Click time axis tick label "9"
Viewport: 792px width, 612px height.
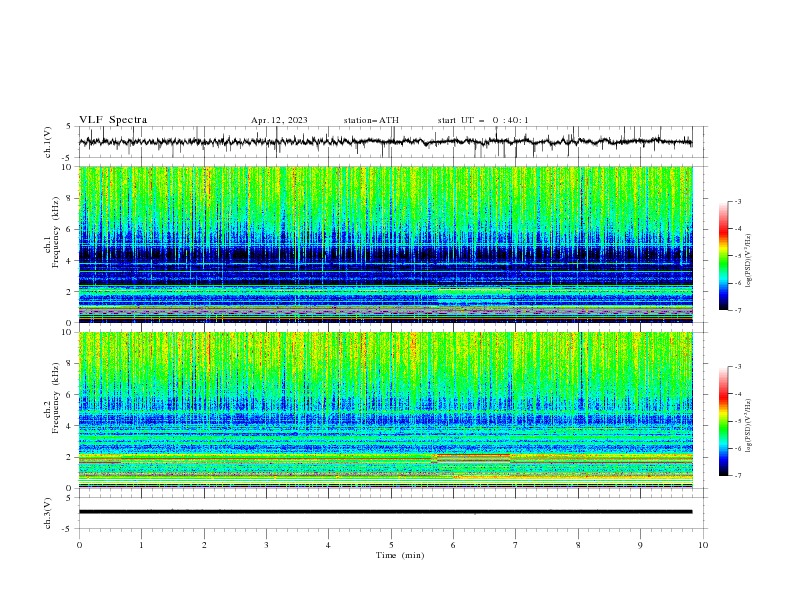pyautogui.click(x=640, y=545)
